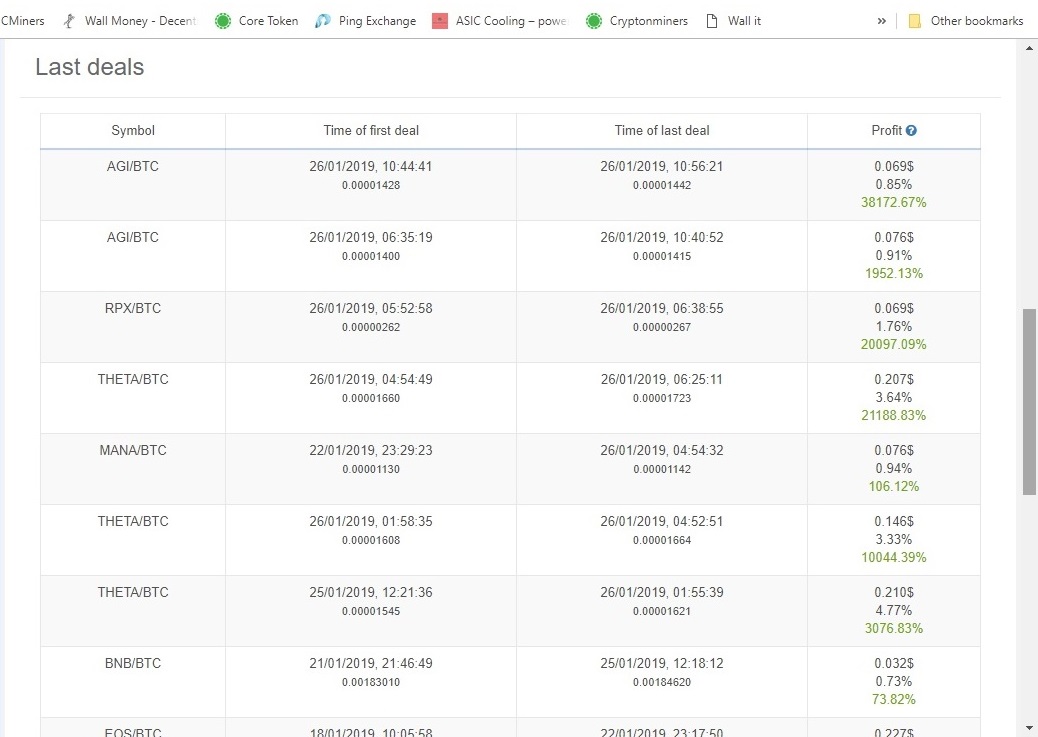The height and width of the screenshot is (737, 1038).
Task: Click the 38172.67% profit value
Action: point(894,202)
